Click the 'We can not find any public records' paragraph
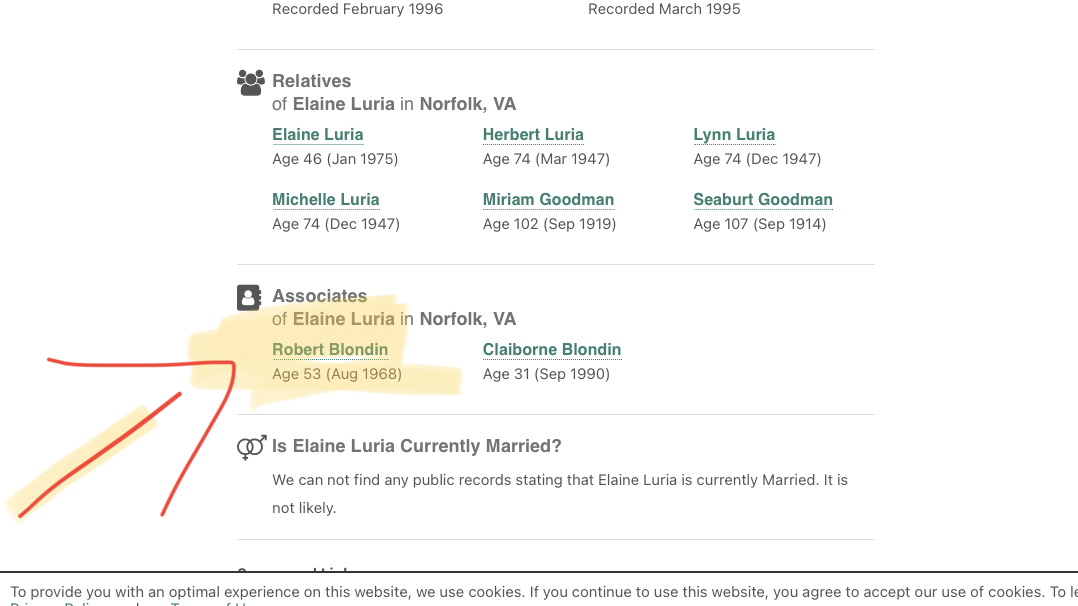The height and width of the screenshot is (606, 1078). [560, 494]
